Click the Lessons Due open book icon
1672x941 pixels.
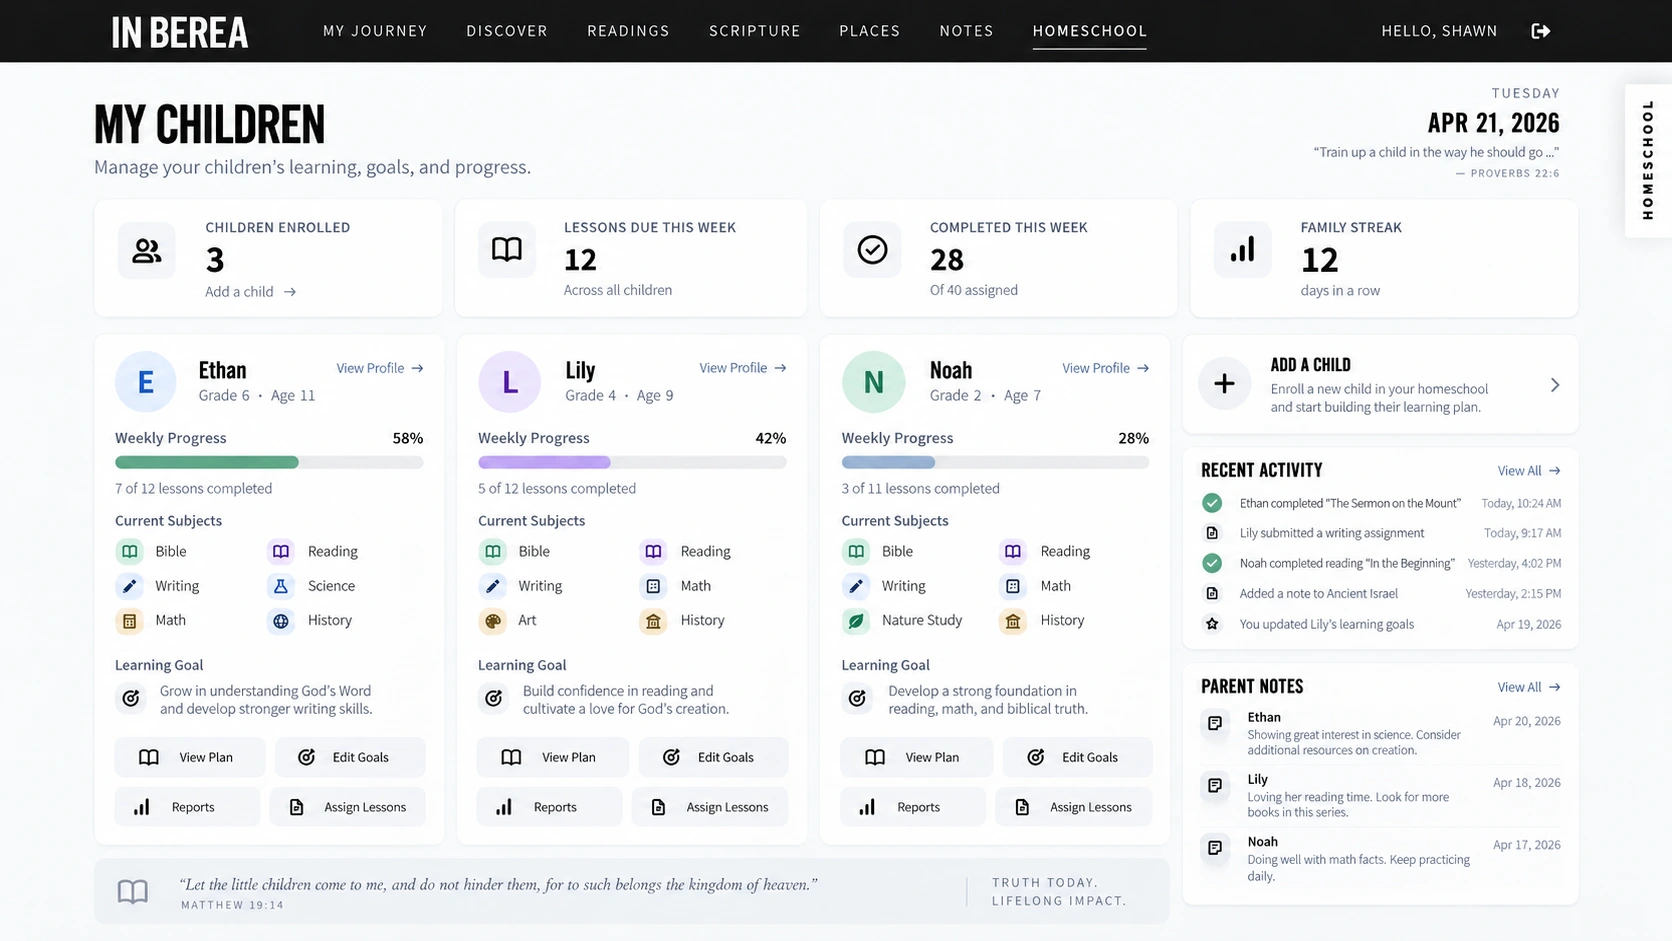click(x=507, y=249)
